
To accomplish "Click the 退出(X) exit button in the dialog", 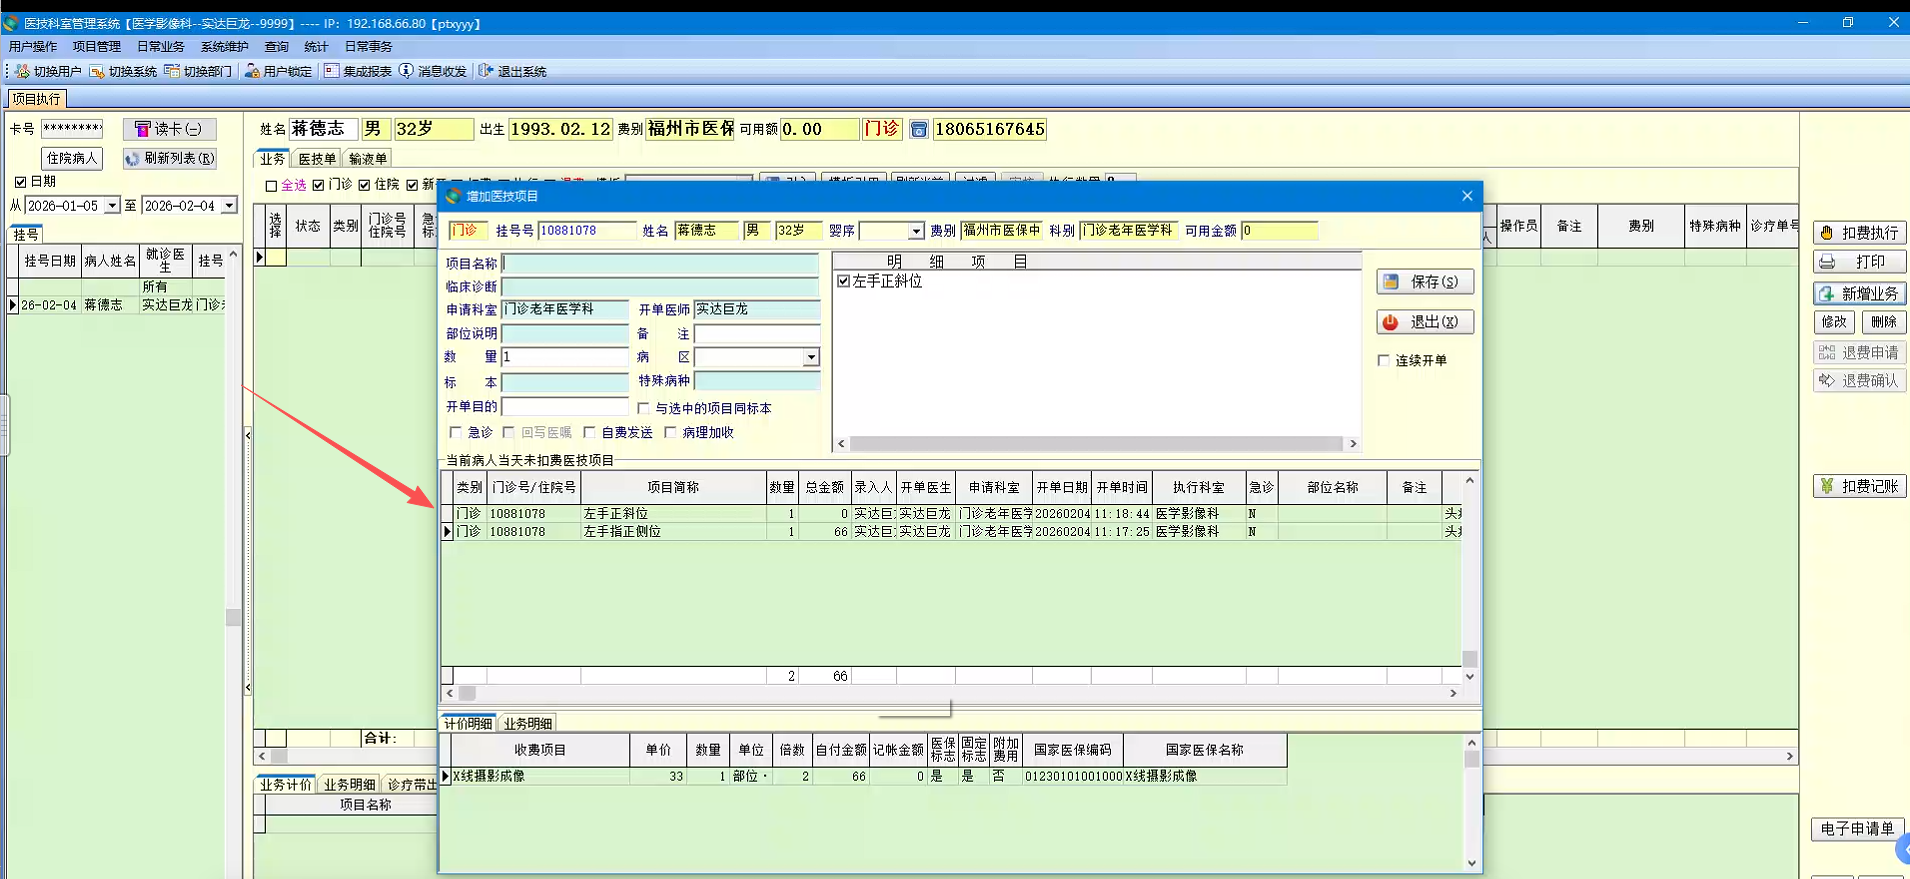I will pyautogui.click(x=1425, y=322).
